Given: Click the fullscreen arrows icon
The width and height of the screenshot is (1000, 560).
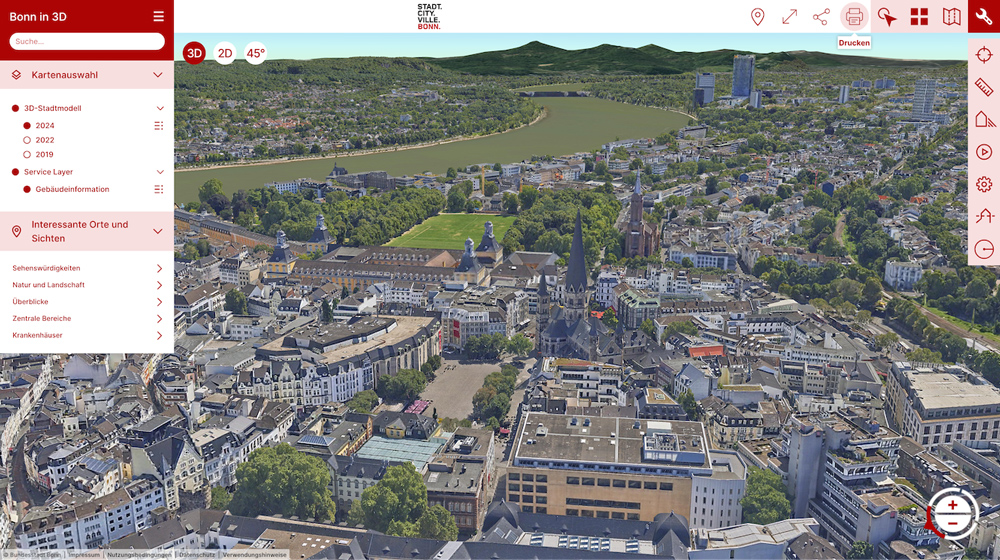Looking at the screenshot, I should pyautogui.click(x=789, y=17).
